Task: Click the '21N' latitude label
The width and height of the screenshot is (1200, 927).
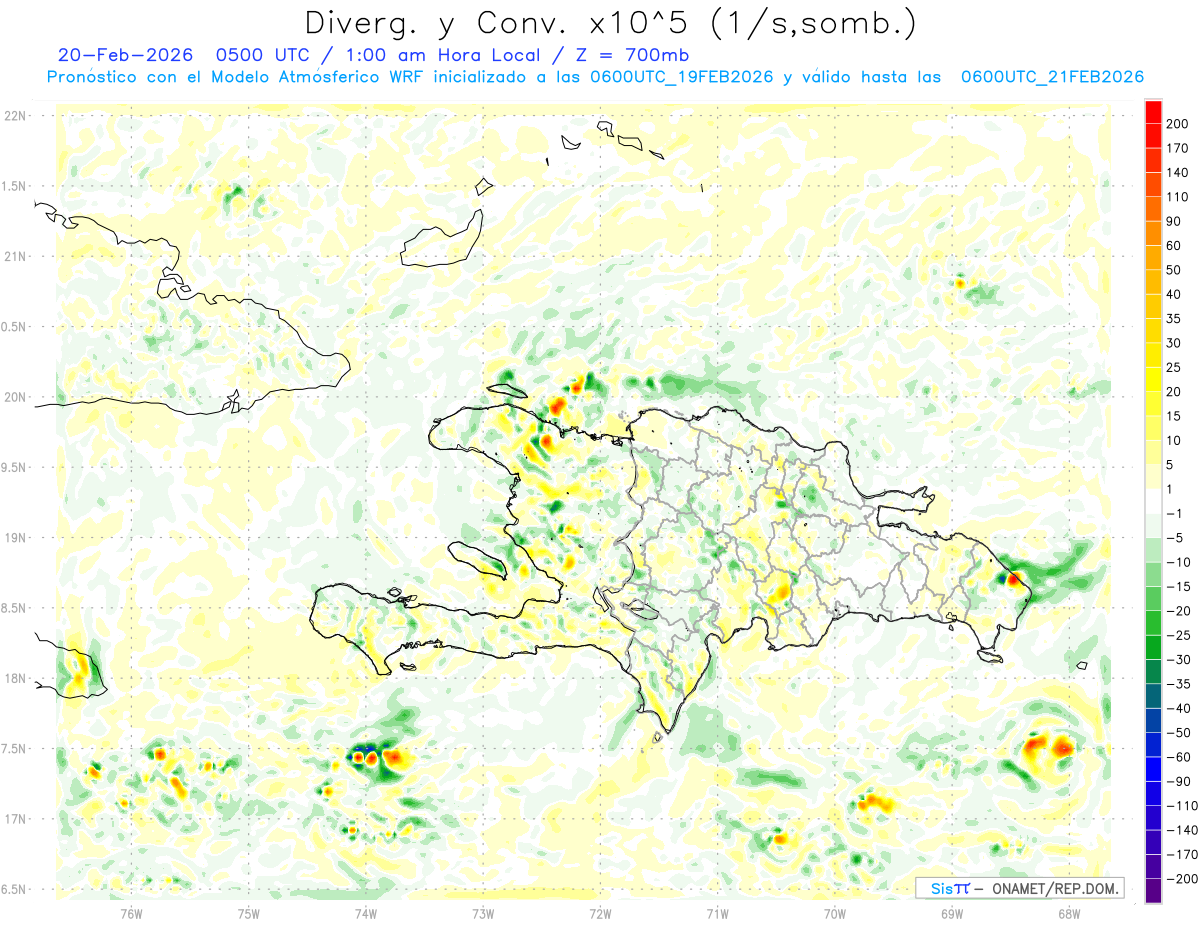Action: (14, 256)
